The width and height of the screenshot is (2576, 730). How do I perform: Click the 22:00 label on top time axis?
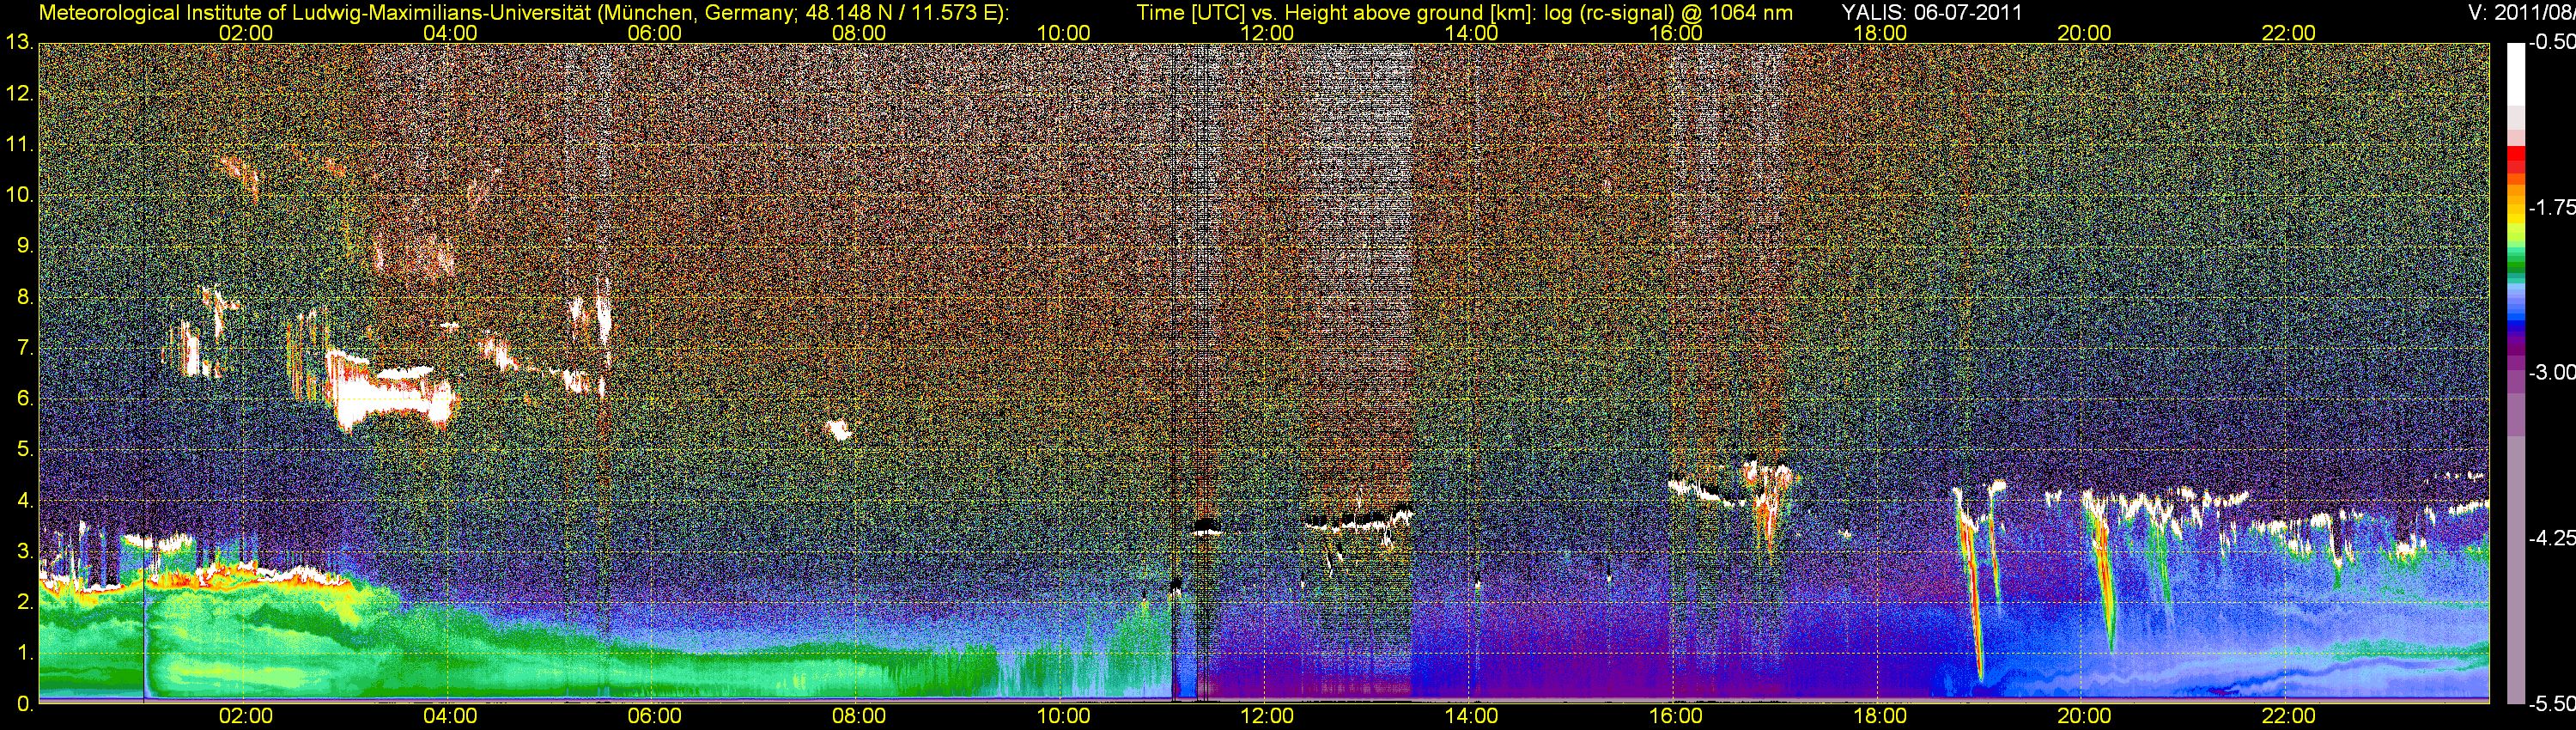pos(2288,33)
